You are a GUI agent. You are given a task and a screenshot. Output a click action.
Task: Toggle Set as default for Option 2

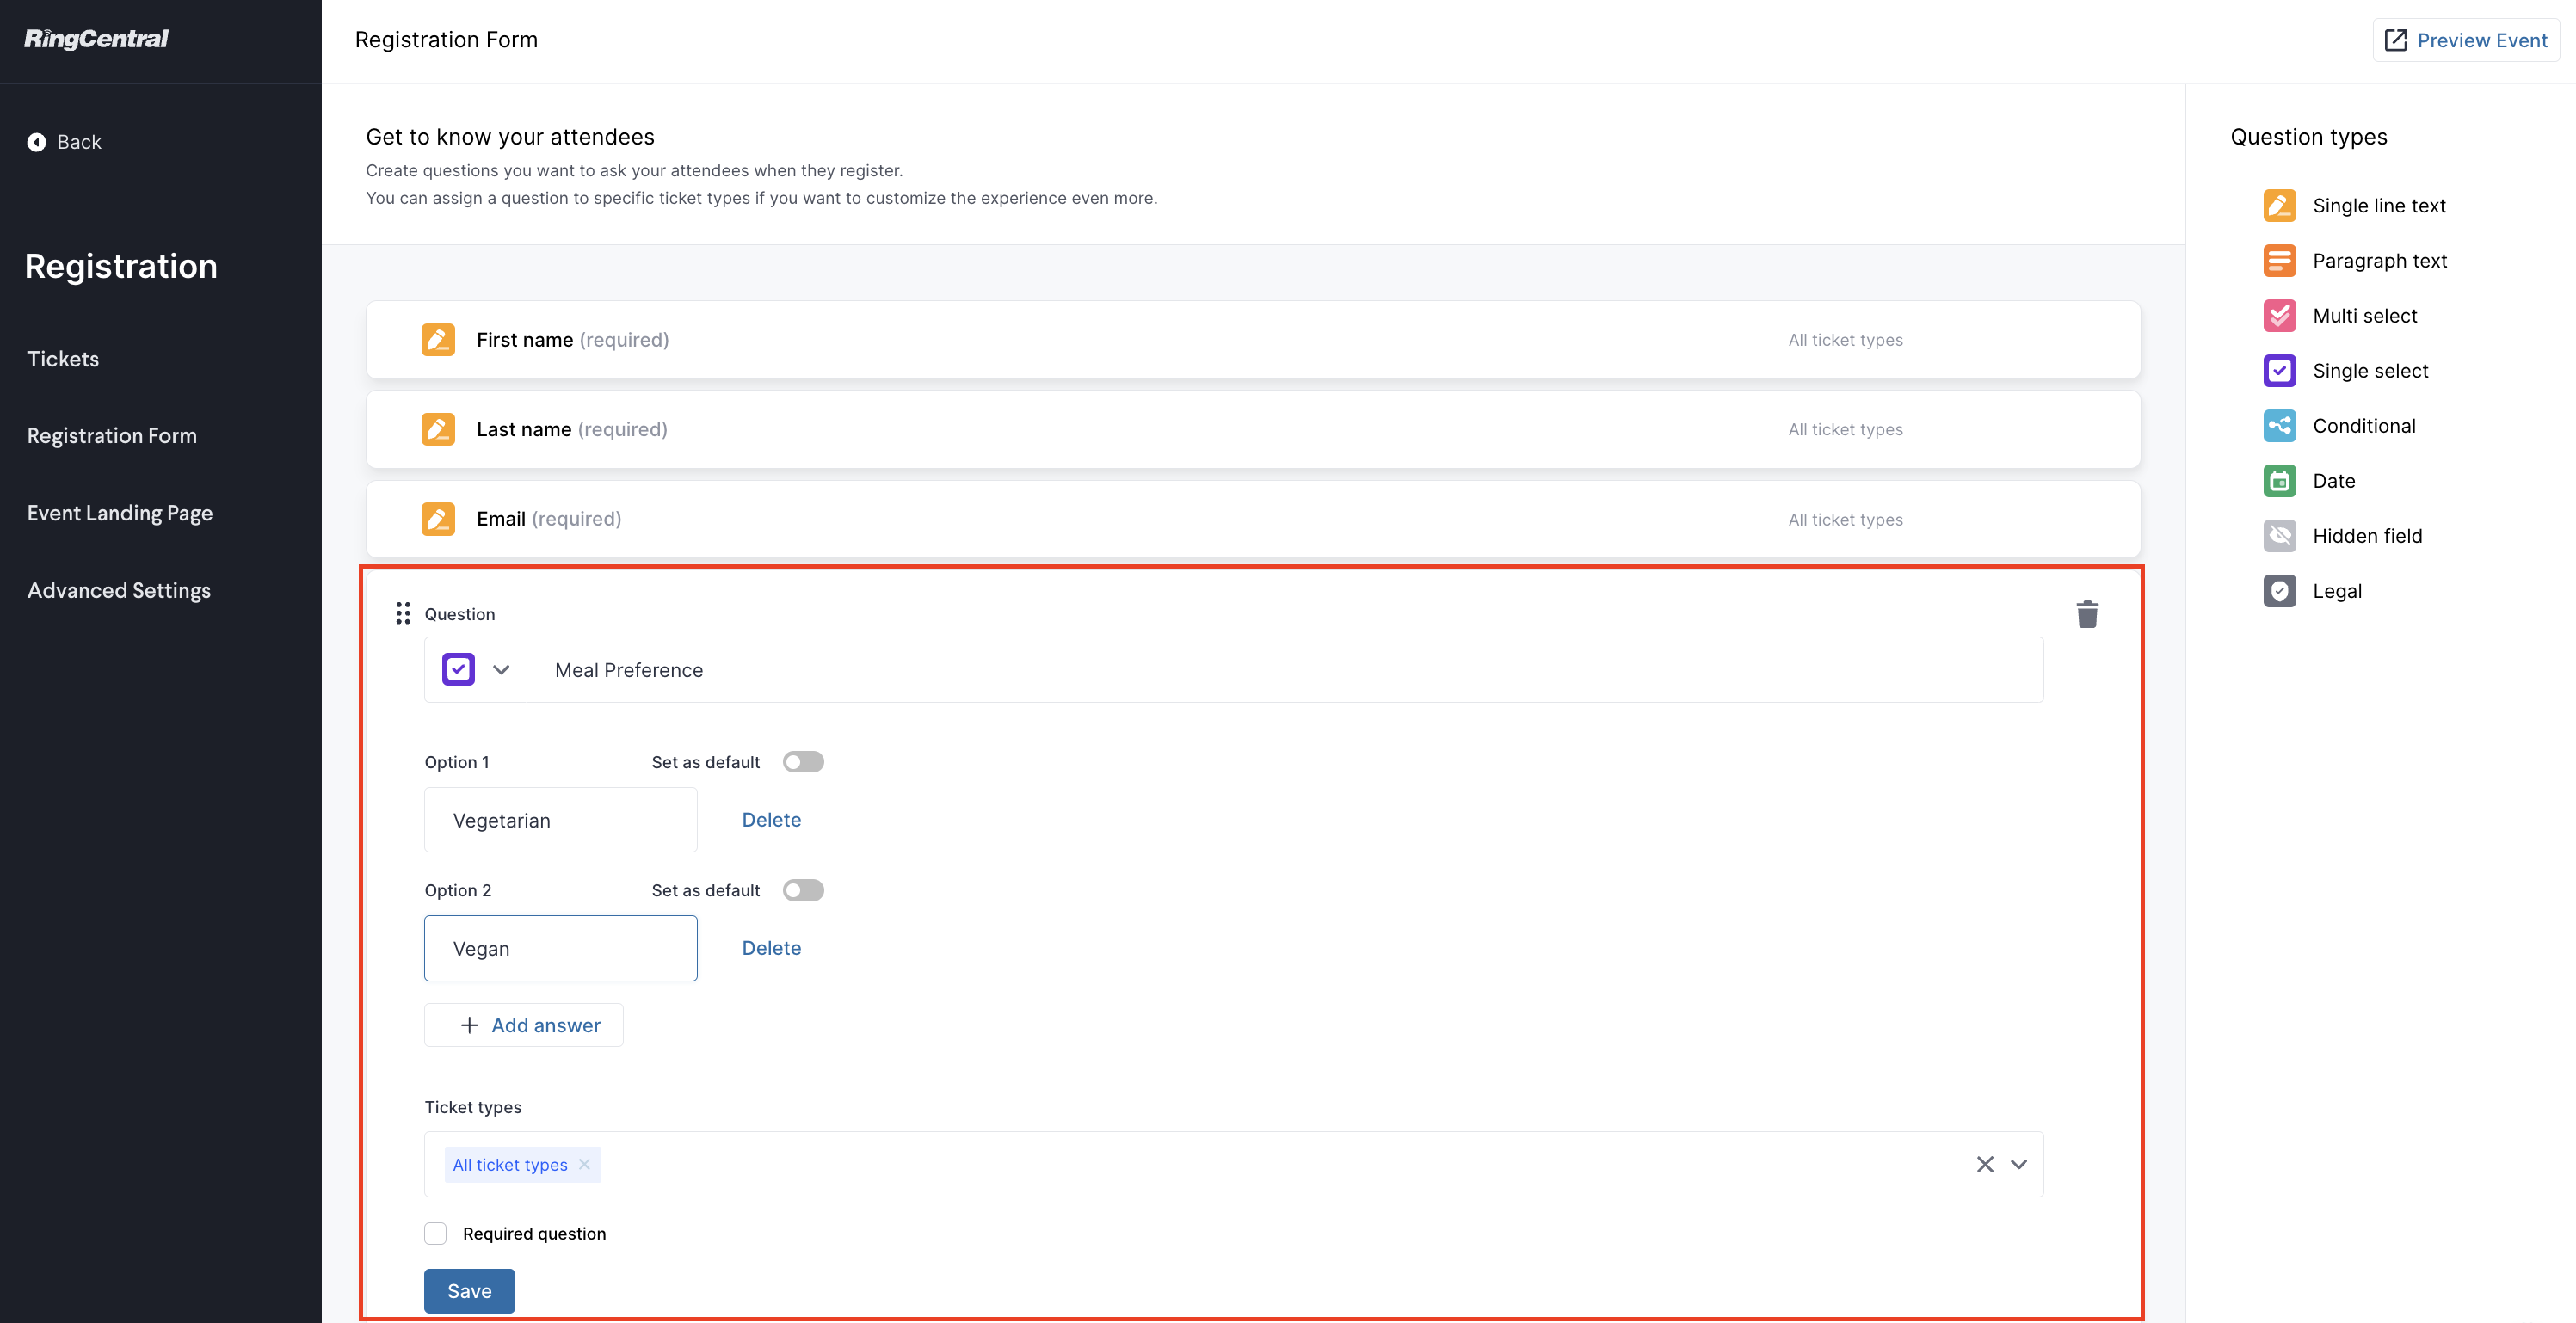(x=803, y=890)
